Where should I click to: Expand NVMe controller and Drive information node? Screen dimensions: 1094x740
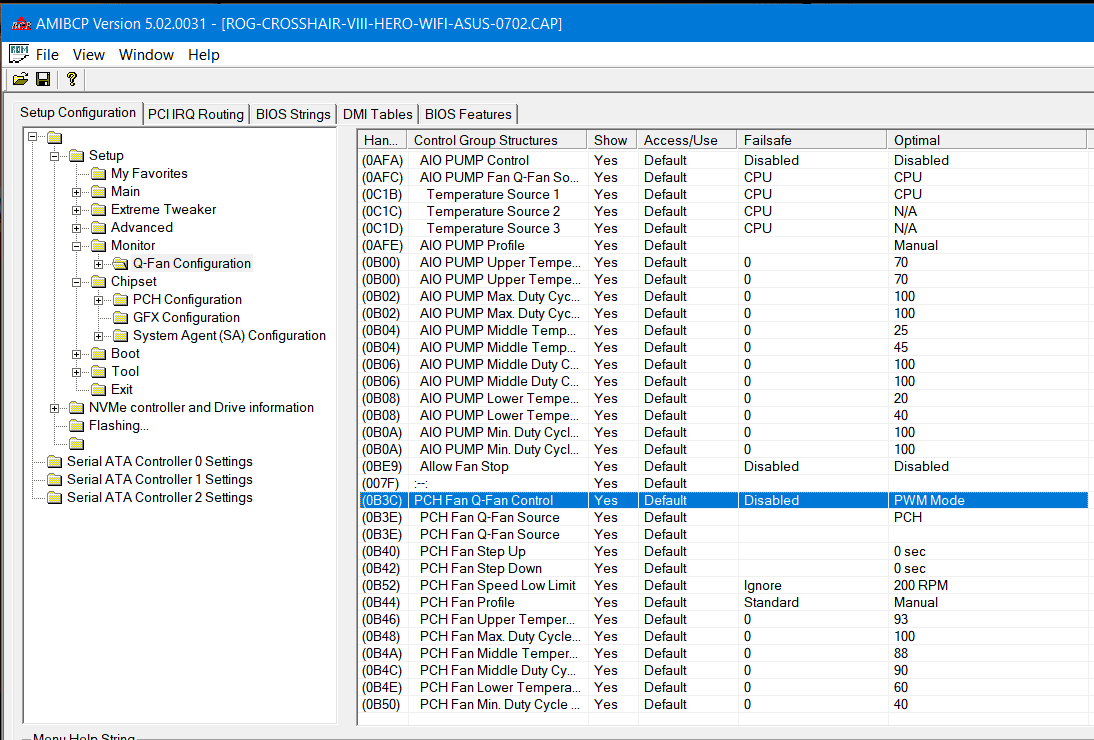pyautogui.click(x=54, y=409)
